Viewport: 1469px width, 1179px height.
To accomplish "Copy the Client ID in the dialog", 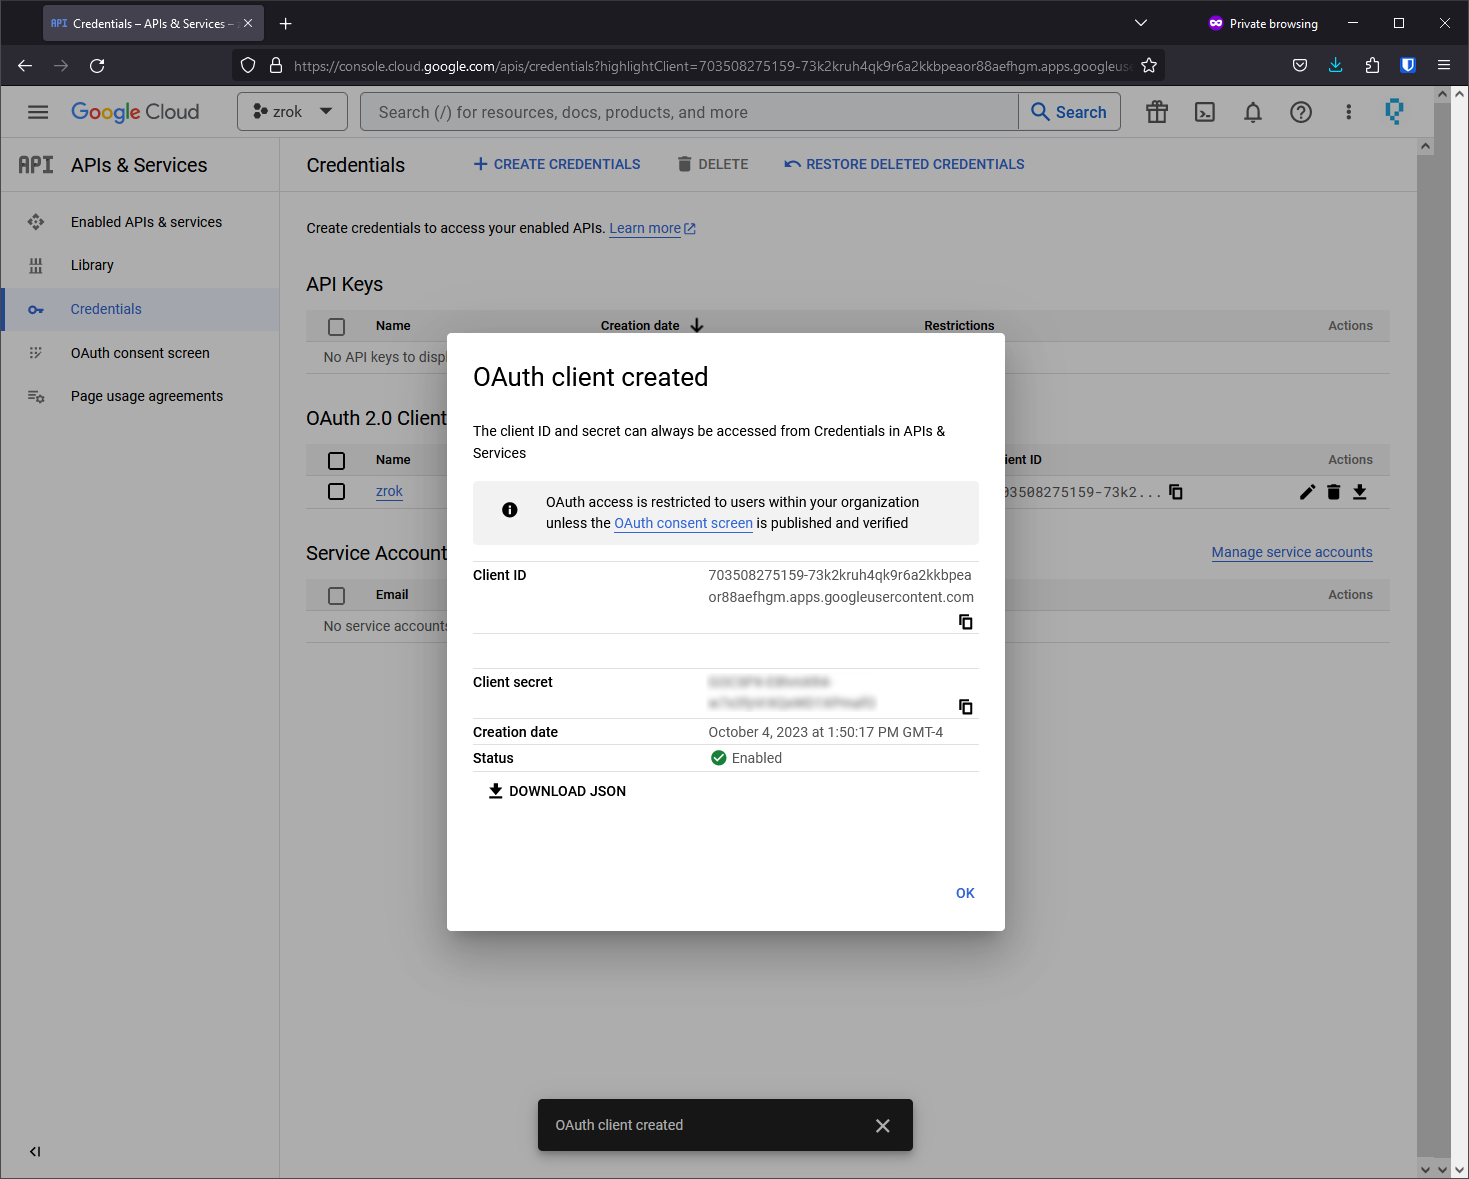I will 965,622.
